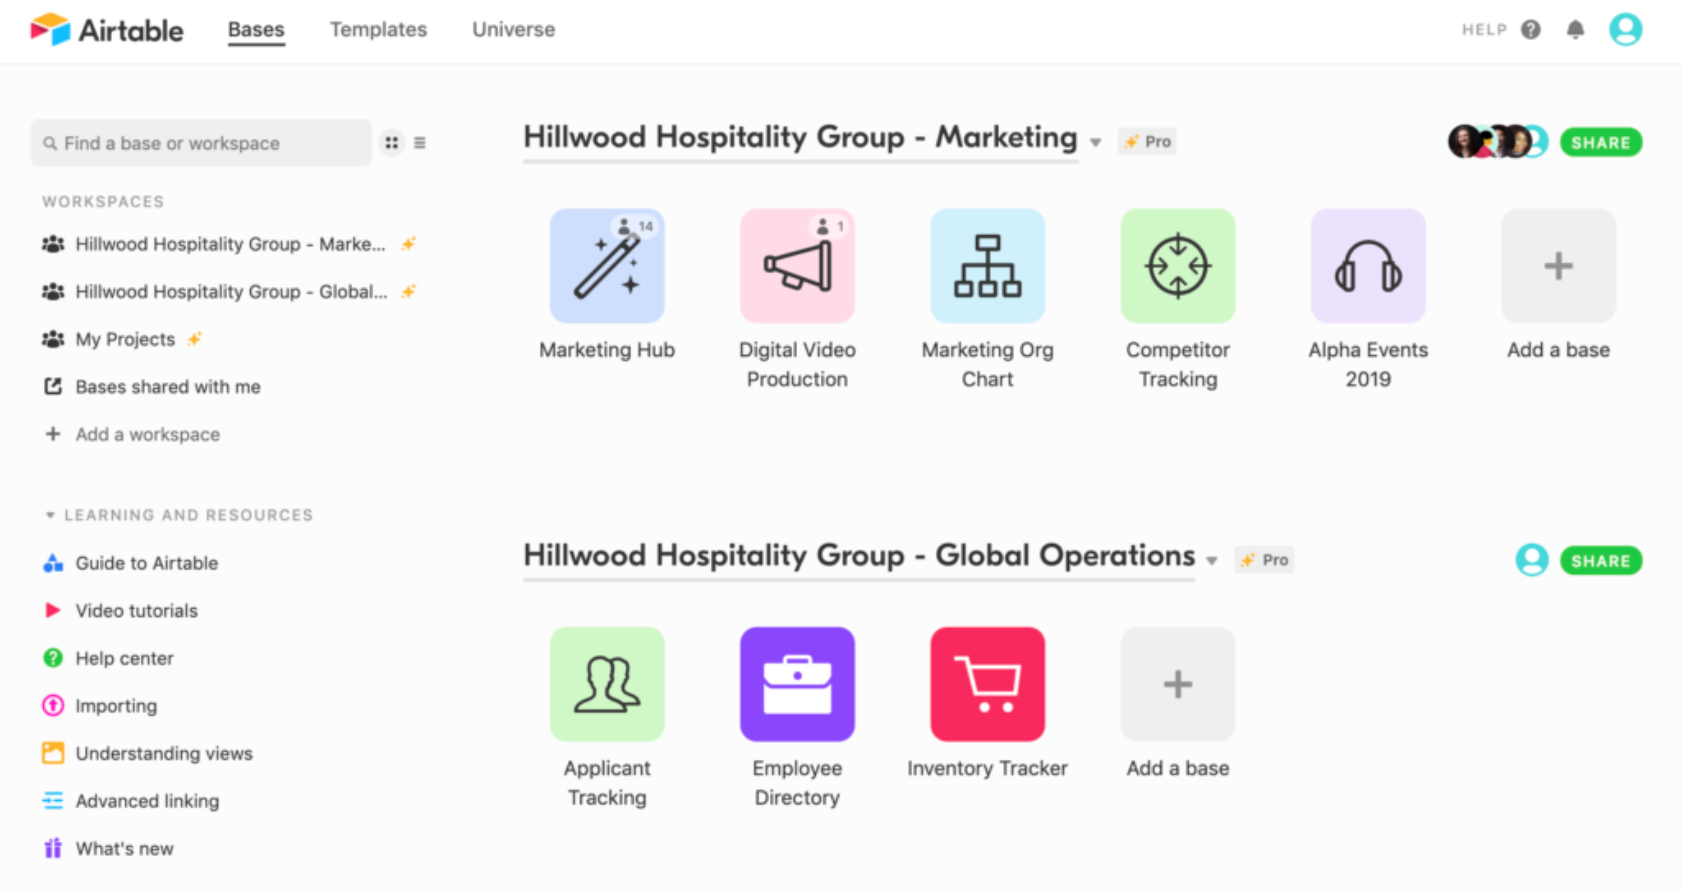Open the Employee Directory briefcase icon
The width and height of the screenshot is (1702, 894).
pyautogui.click(x=797, y=684)
